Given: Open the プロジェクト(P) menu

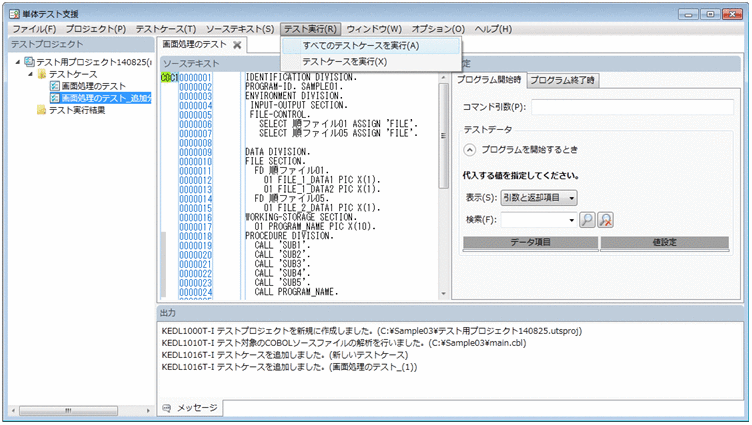Looking at the screenshot, I should tap(95, 29).
